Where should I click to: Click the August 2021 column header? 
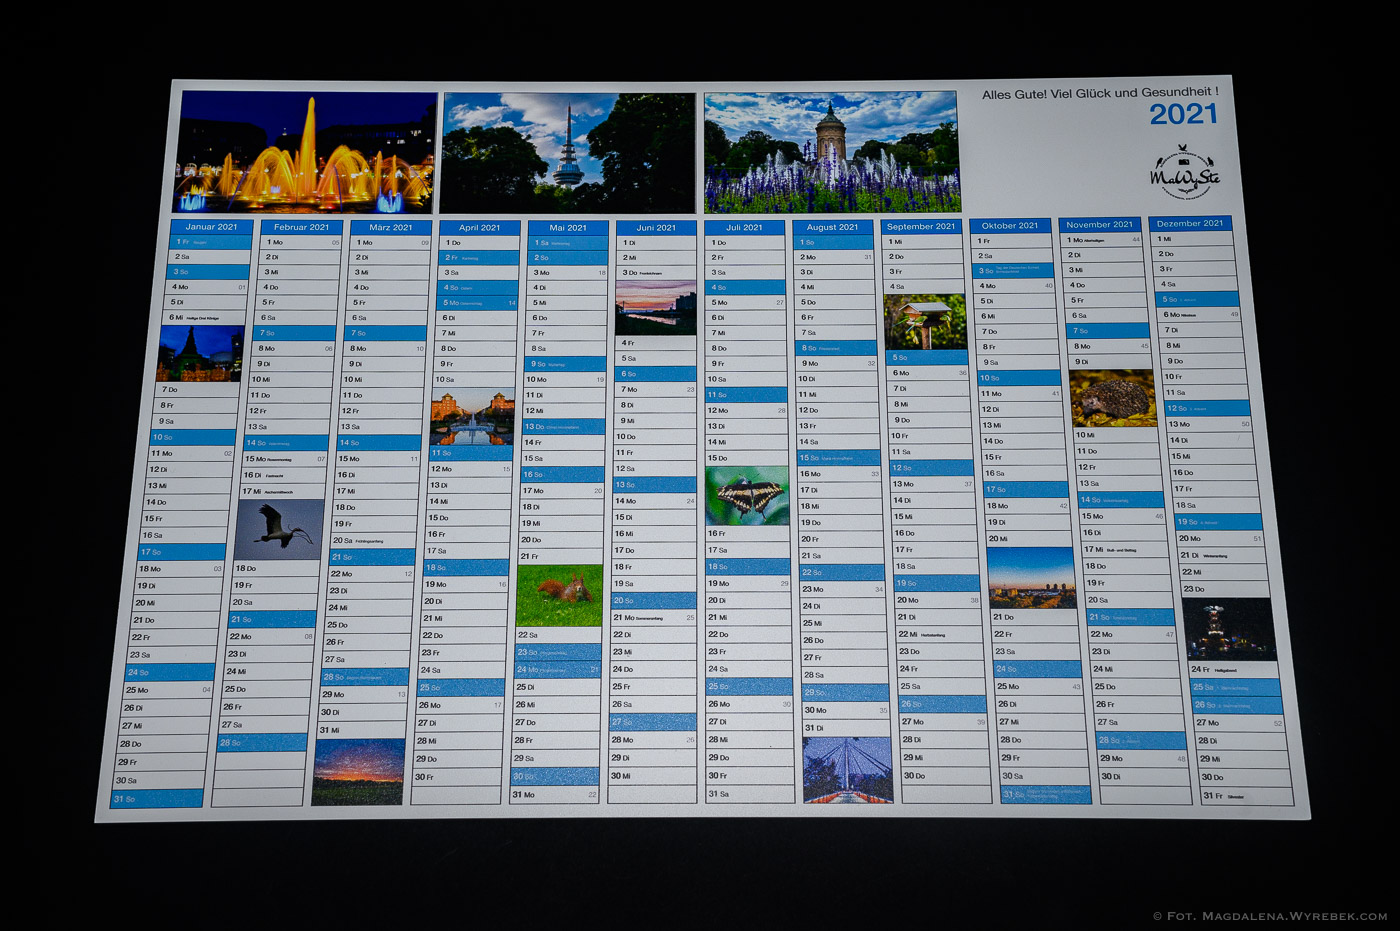832,227
